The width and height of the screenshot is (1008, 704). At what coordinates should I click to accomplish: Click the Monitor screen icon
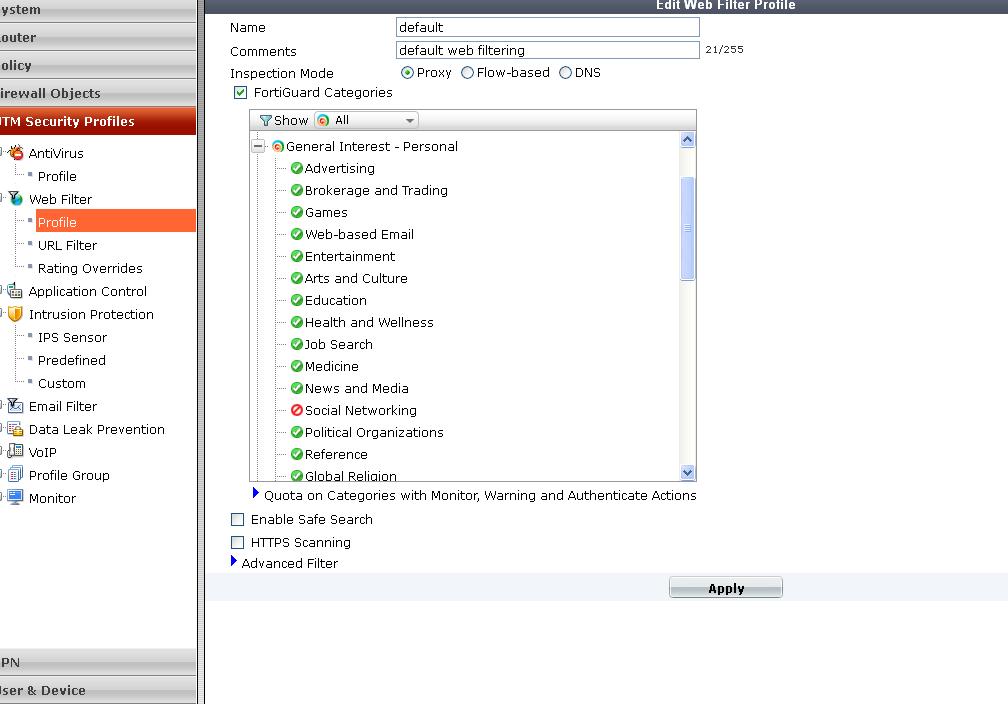[15, 498]
